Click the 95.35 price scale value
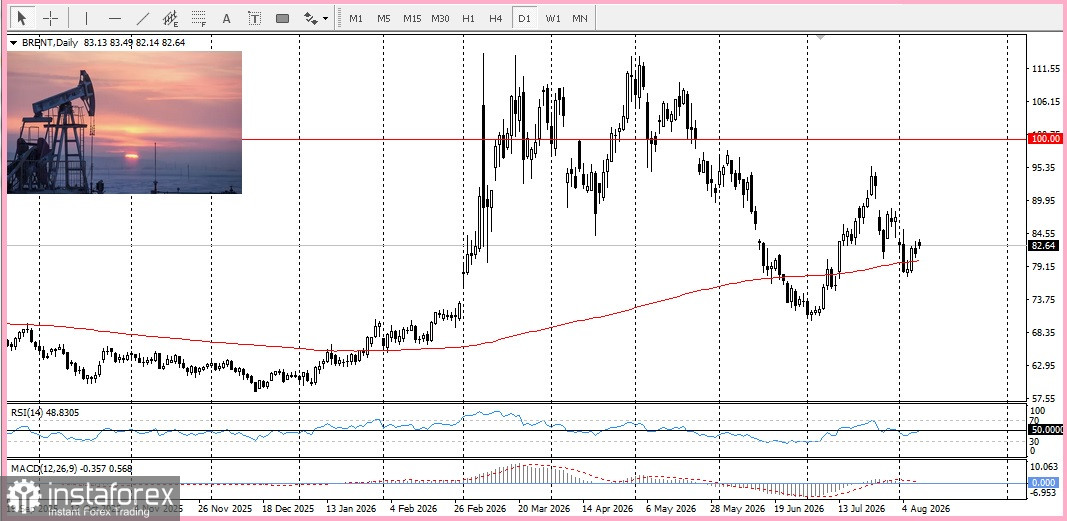 tap(1045, 167)
